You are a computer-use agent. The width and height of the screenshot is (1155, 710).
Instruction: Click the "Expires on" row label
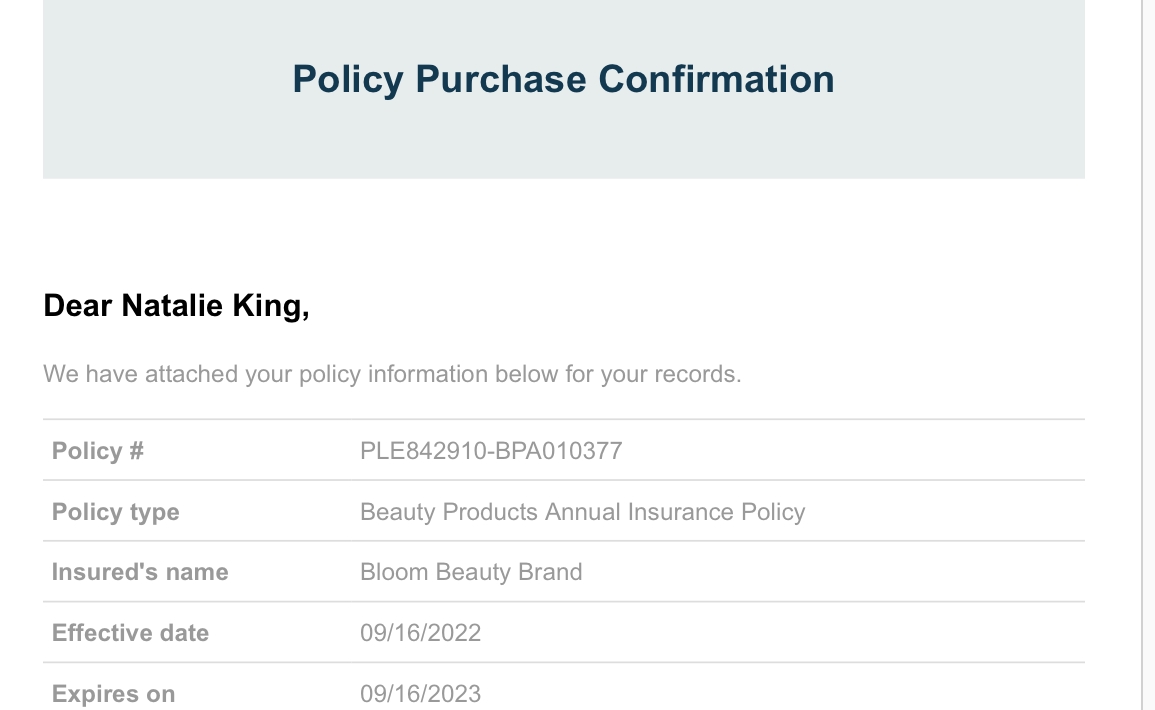[113, 694]
